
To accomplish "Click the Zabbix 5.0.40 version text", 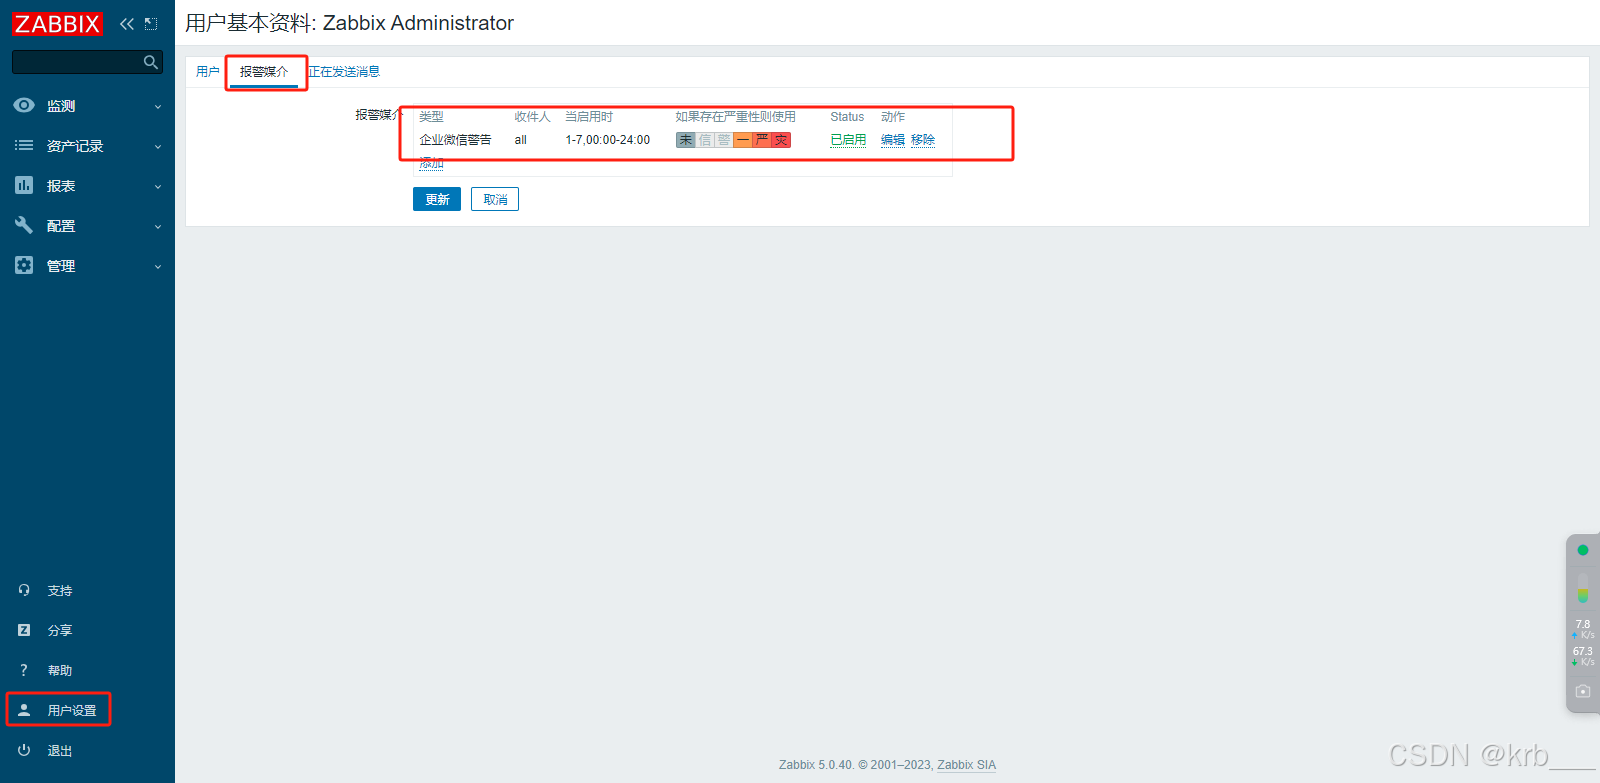I will pyautogui.click(x=816, y=765).
